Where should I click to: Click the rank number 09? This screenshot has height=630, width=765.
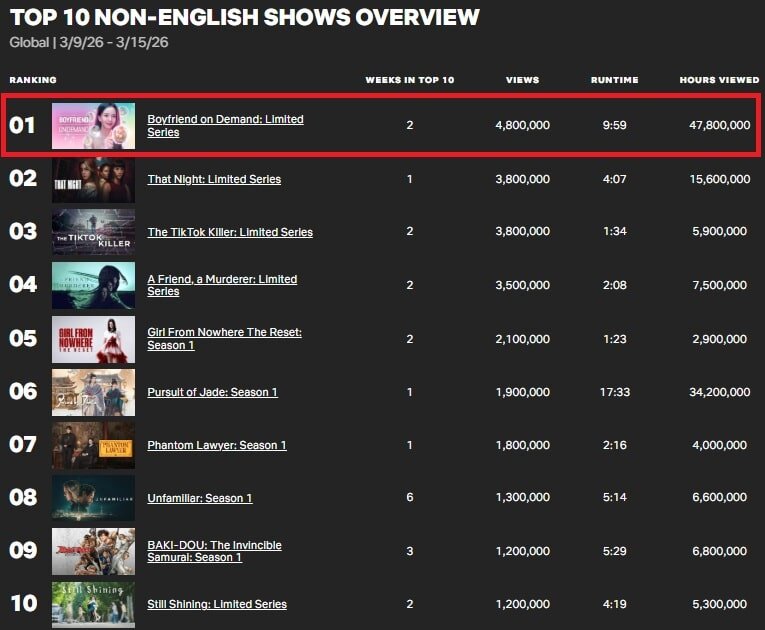(x=23, y=550)
